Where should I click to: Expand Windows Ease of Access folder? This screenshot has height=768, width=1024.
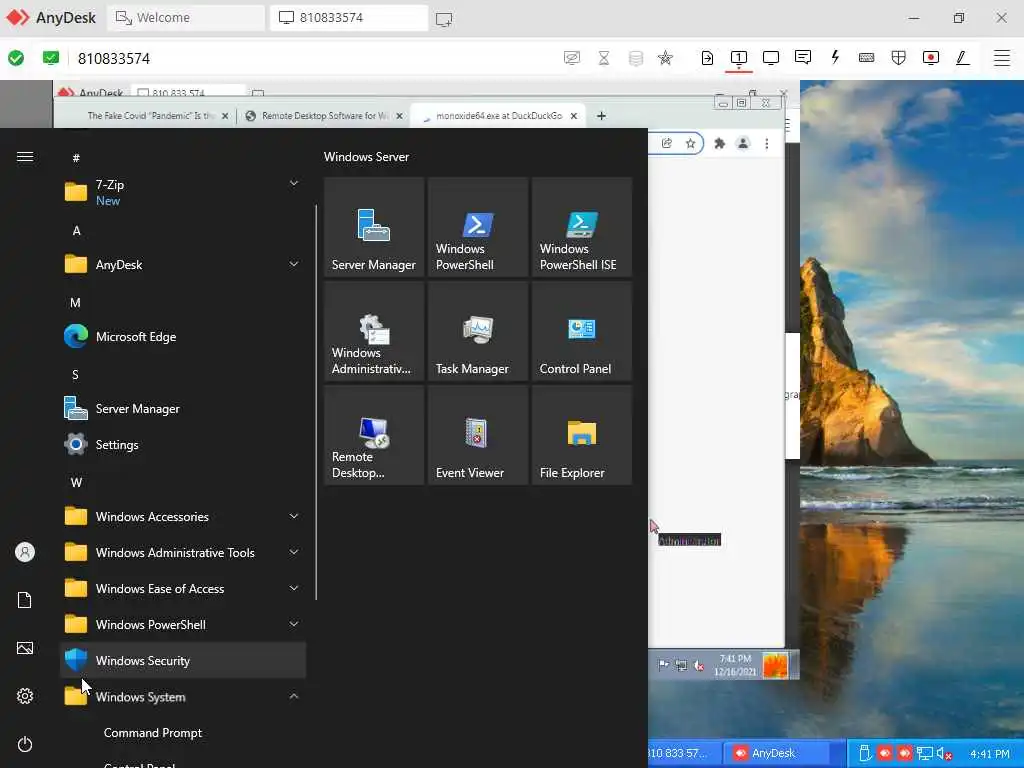tap(183, 588)
